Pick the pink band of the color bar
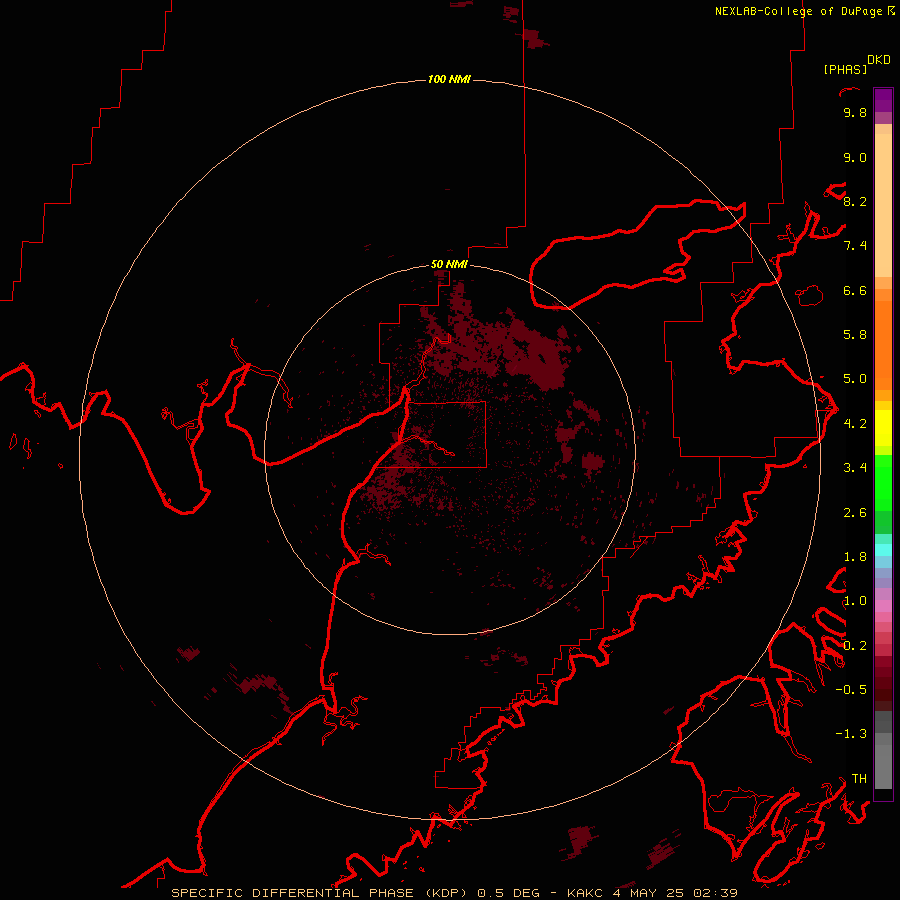Viewport: 900px width, 900px height. coord(883,606)
